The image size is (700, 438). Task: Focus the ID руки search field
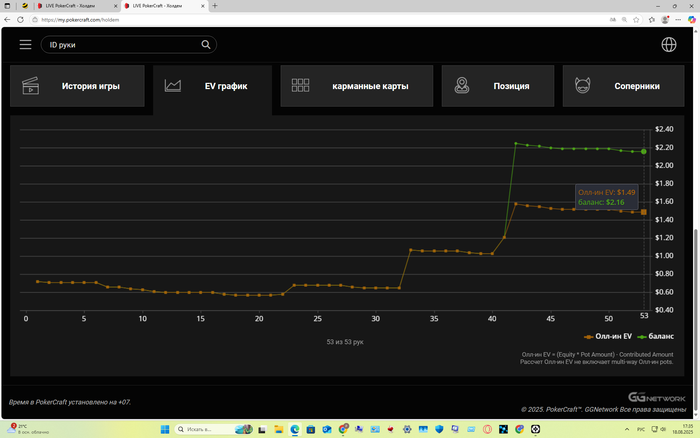[129, 45]
